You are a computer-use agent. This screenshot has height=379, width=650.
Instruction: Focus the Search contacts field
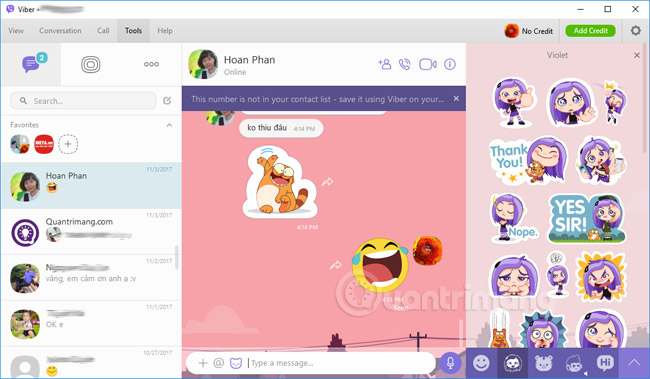83,101
